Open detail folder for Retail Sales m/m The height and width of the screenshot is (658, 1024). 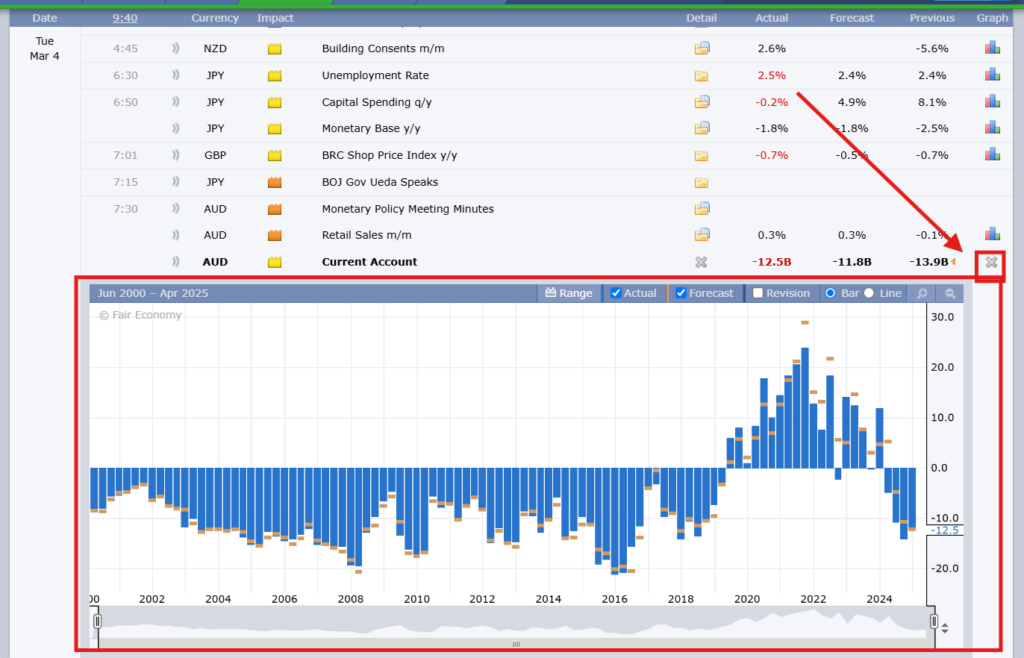(701, 234)
